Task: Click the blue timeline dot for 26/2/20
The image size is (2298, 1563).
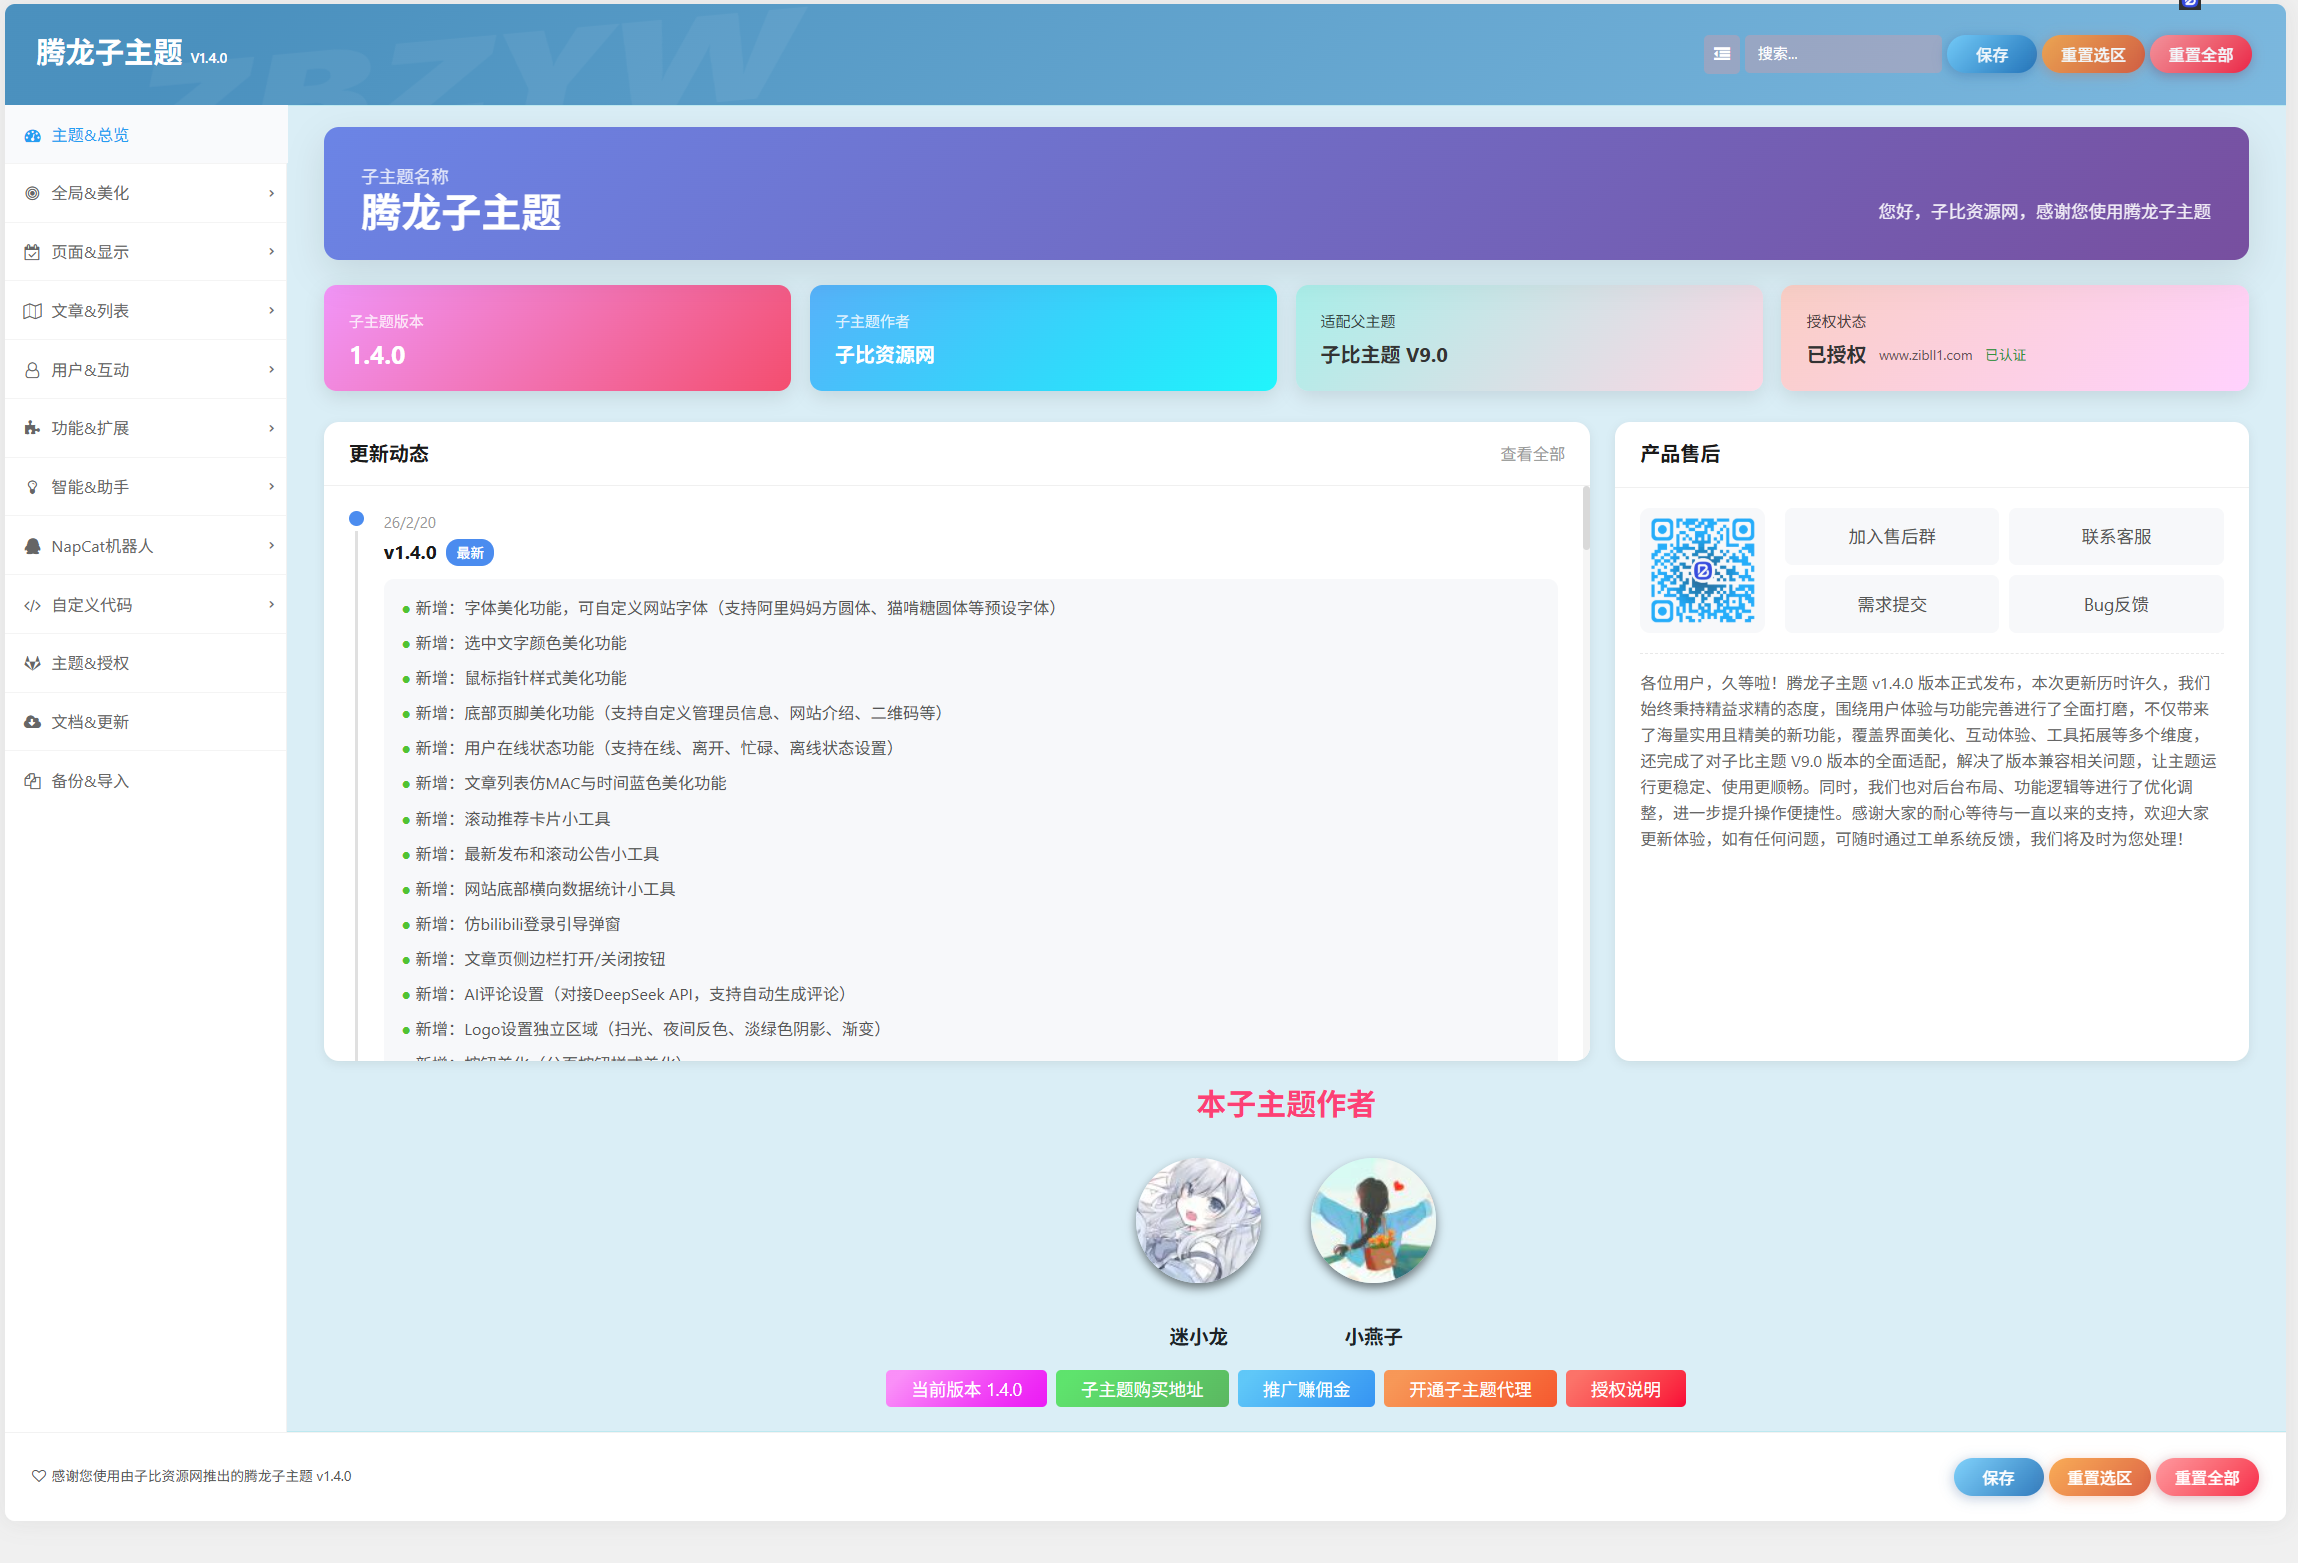Action: pos(356,518)
